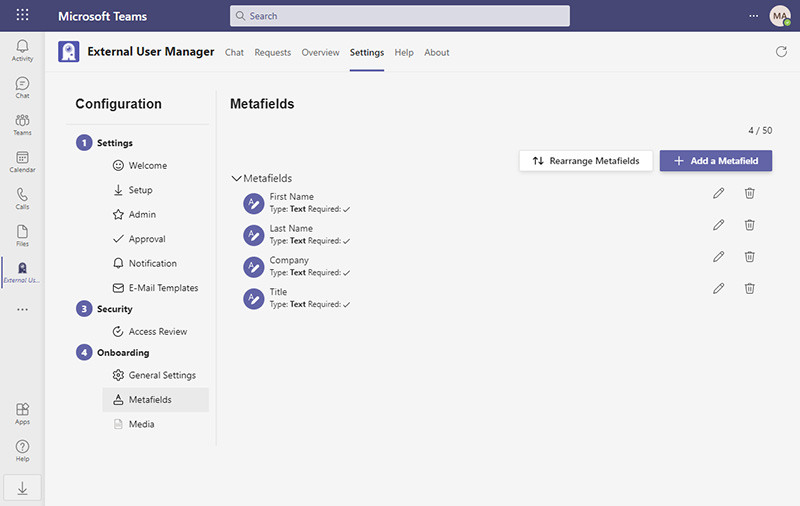This screenshot has width=800, height=506.
Task: Open Notification configuration page
Action: tap(156, 263)
